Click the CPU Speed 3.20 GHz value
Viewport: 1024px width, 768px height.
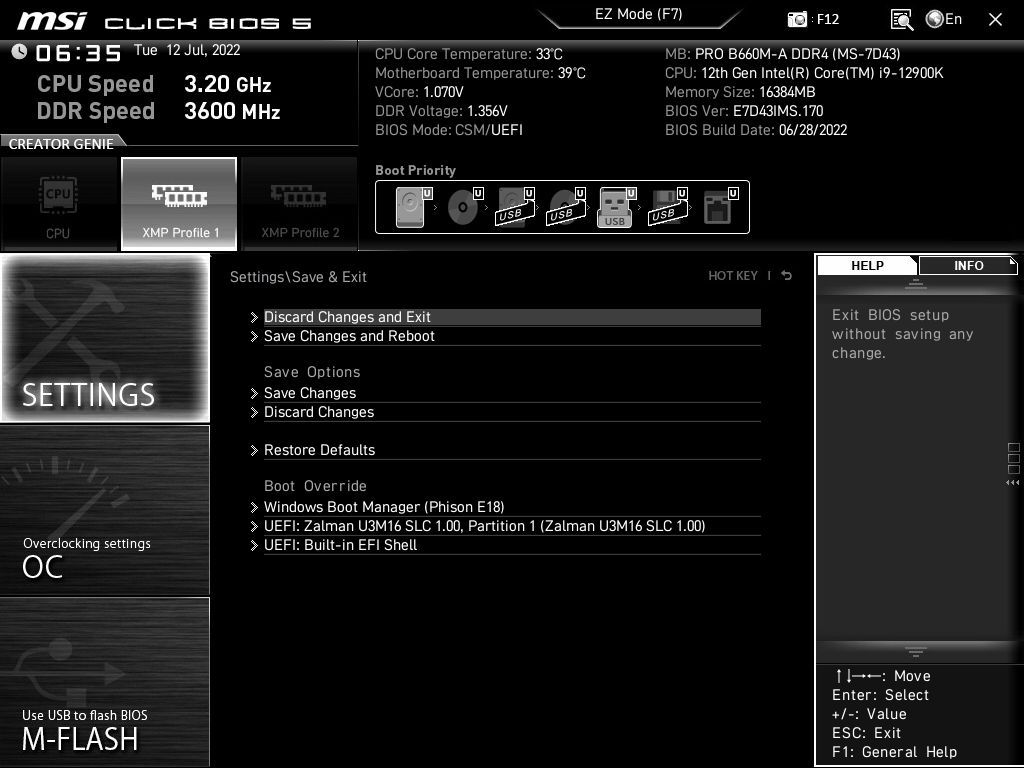coord(227,84)
